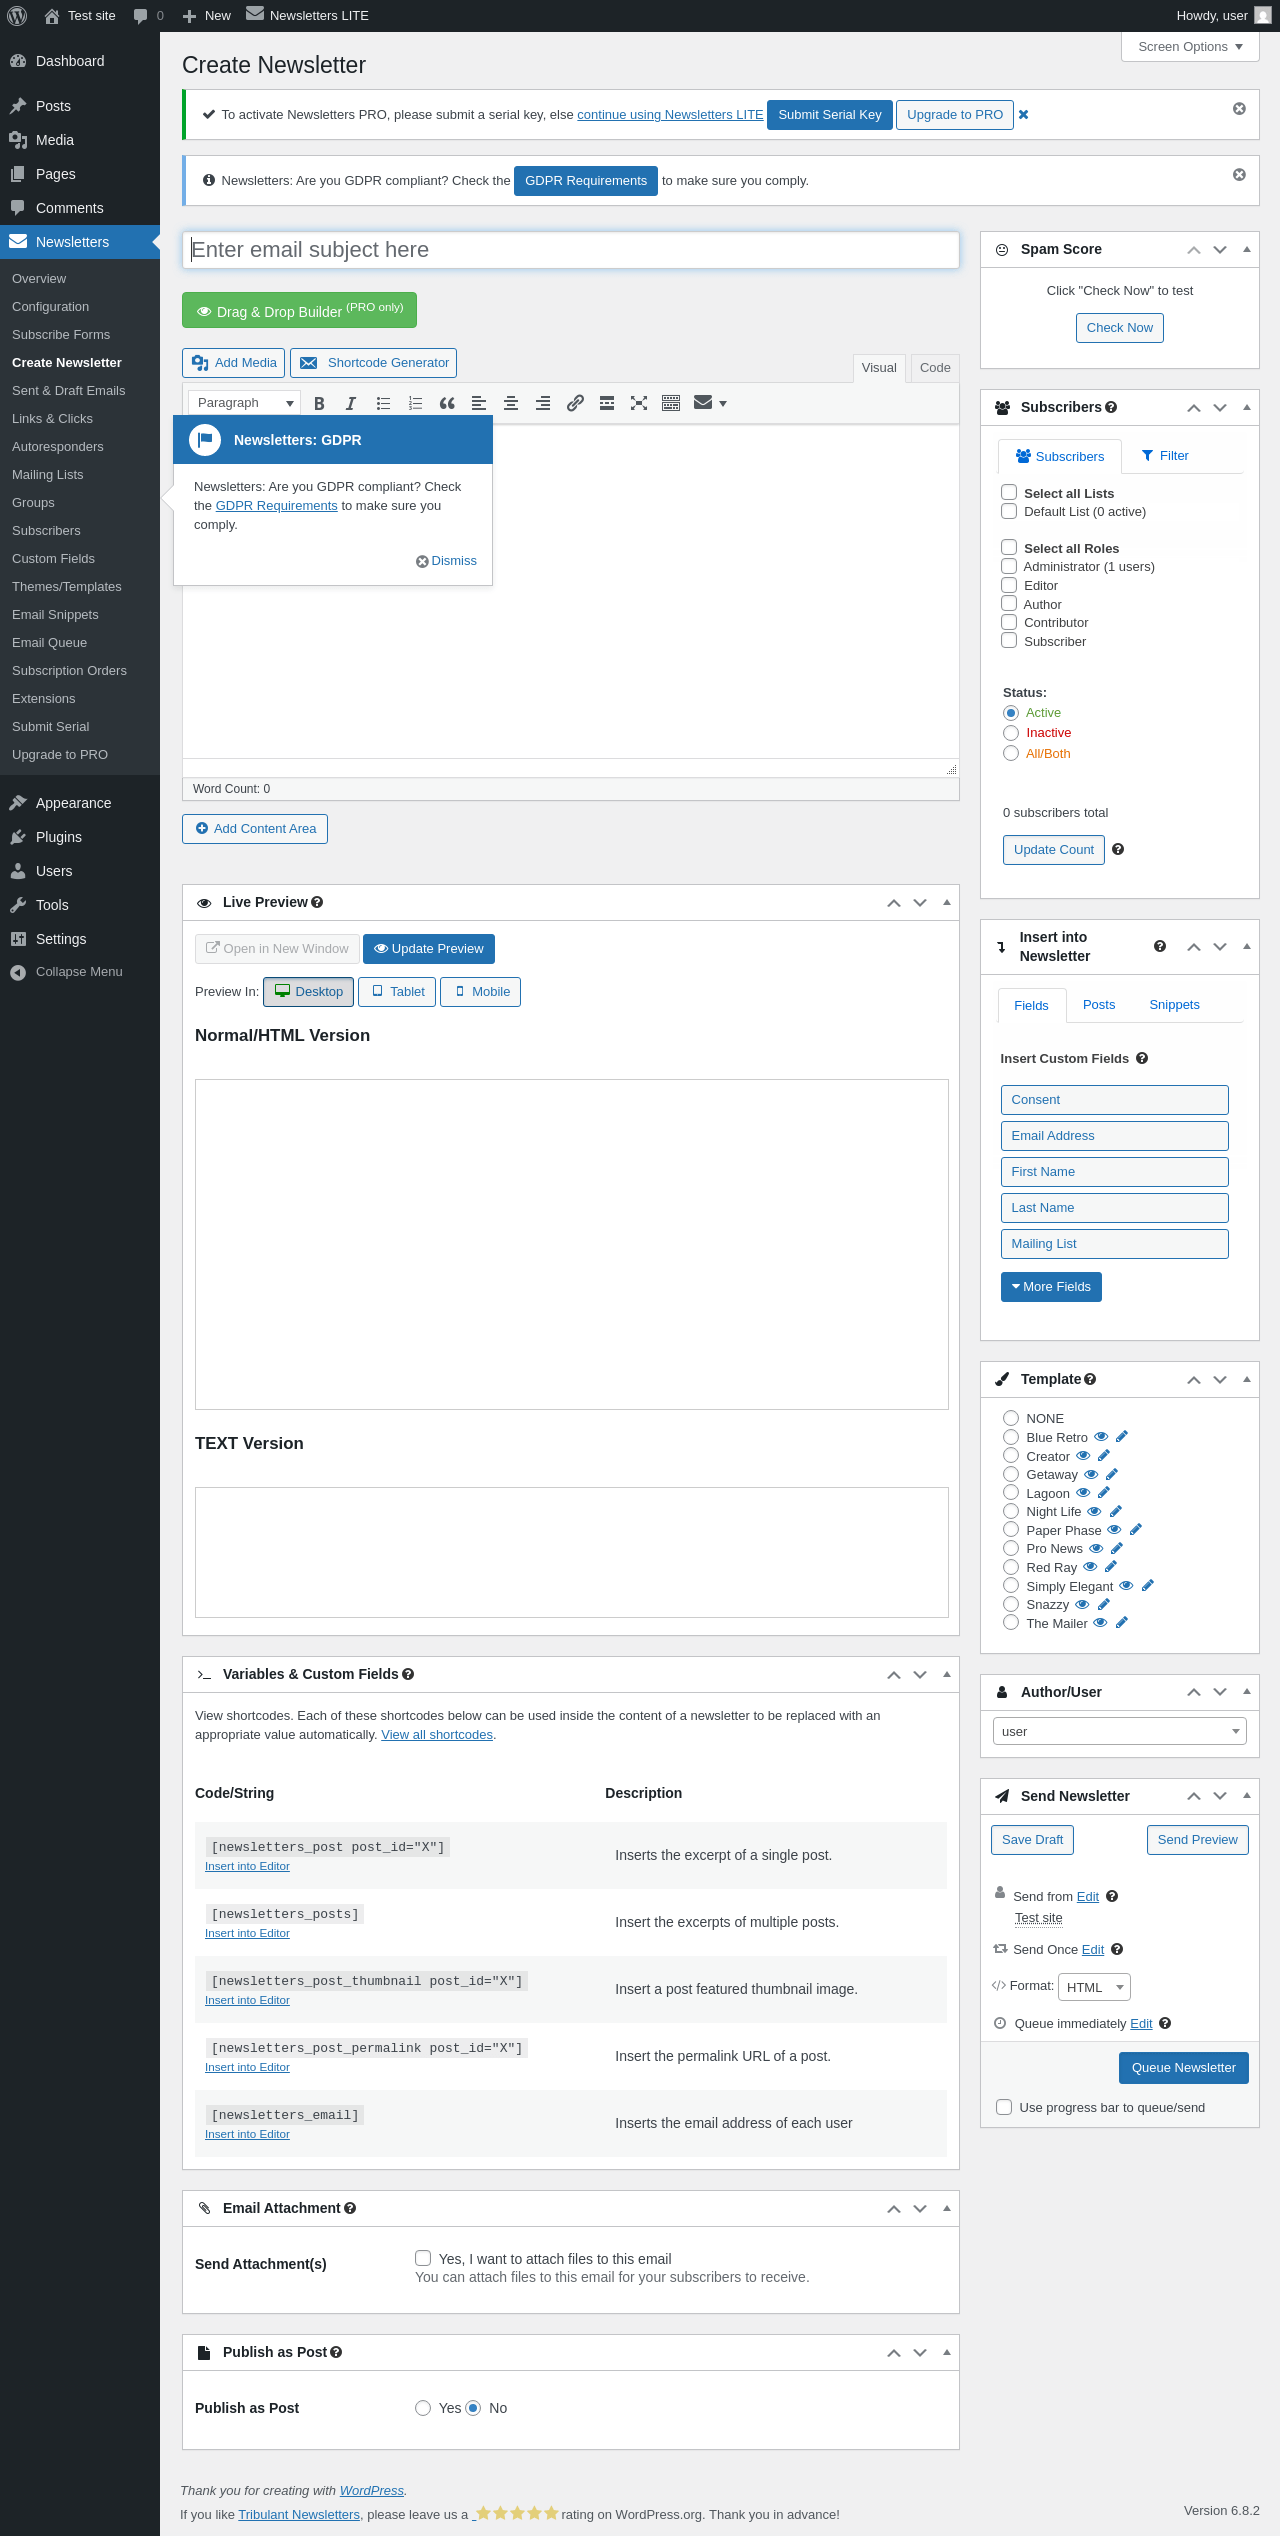
Task: Insert a bulleted list in editor
Action: [383, 403]
